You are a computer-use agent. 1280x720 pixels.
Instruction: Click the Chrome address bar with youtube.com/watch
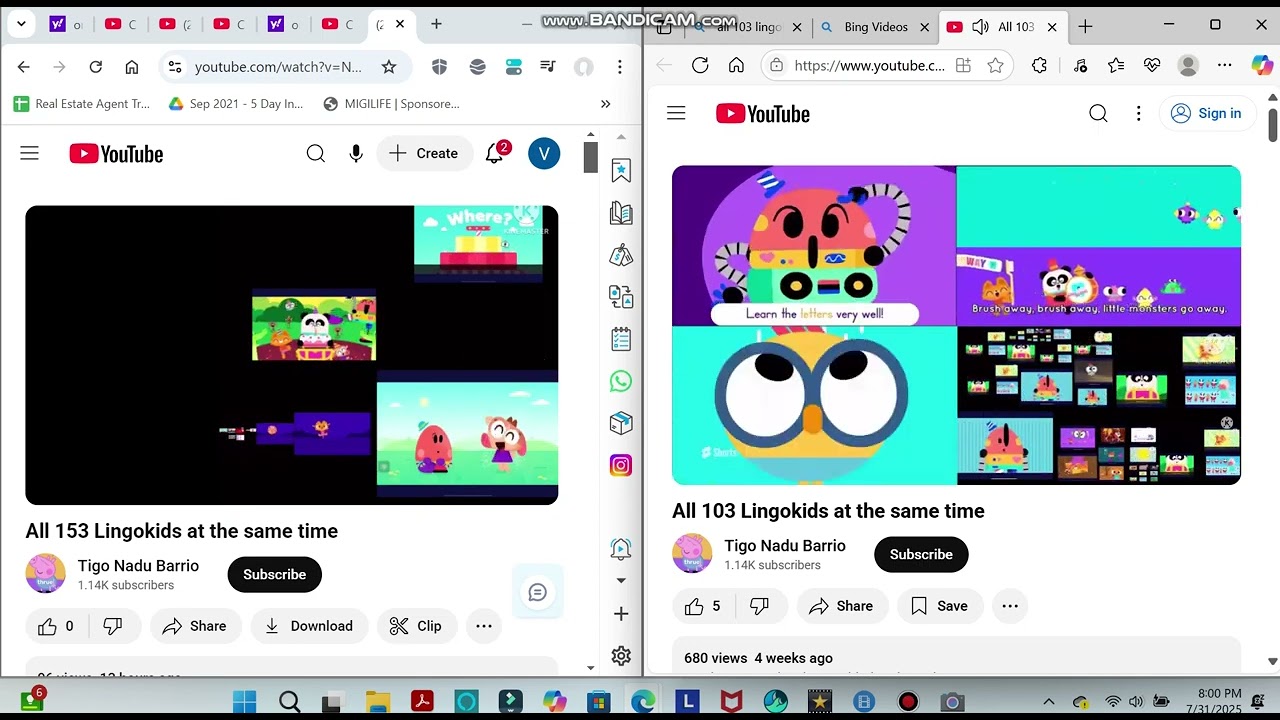278,67
